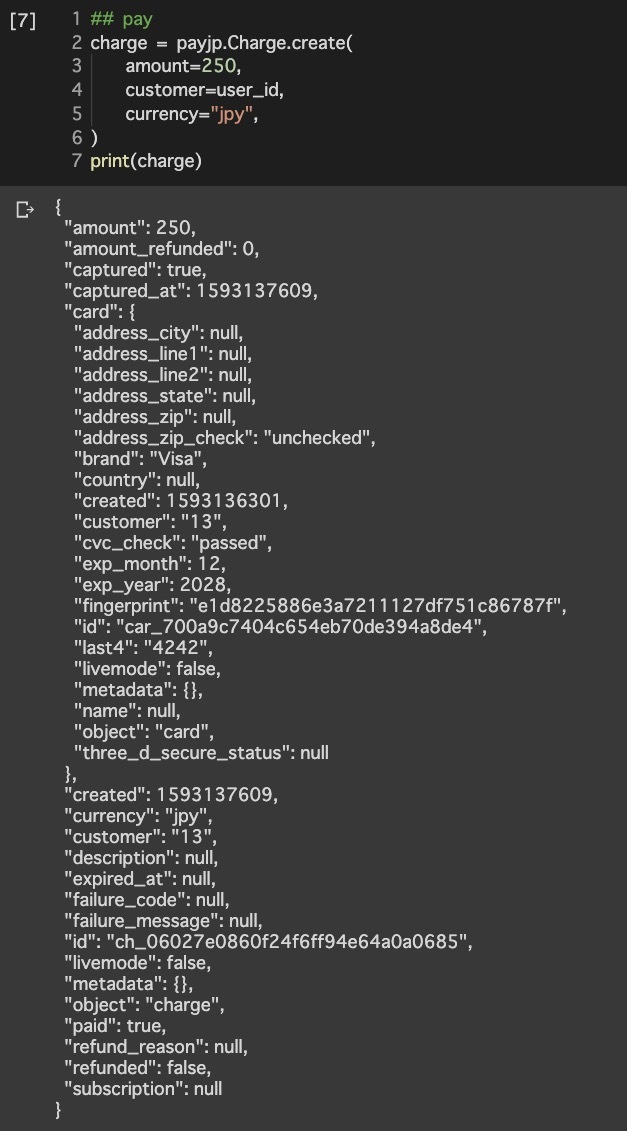Click the card id "car_700a9c..." value
The height and width of the screenshot is (1131, 627).
tap(299, 626)
